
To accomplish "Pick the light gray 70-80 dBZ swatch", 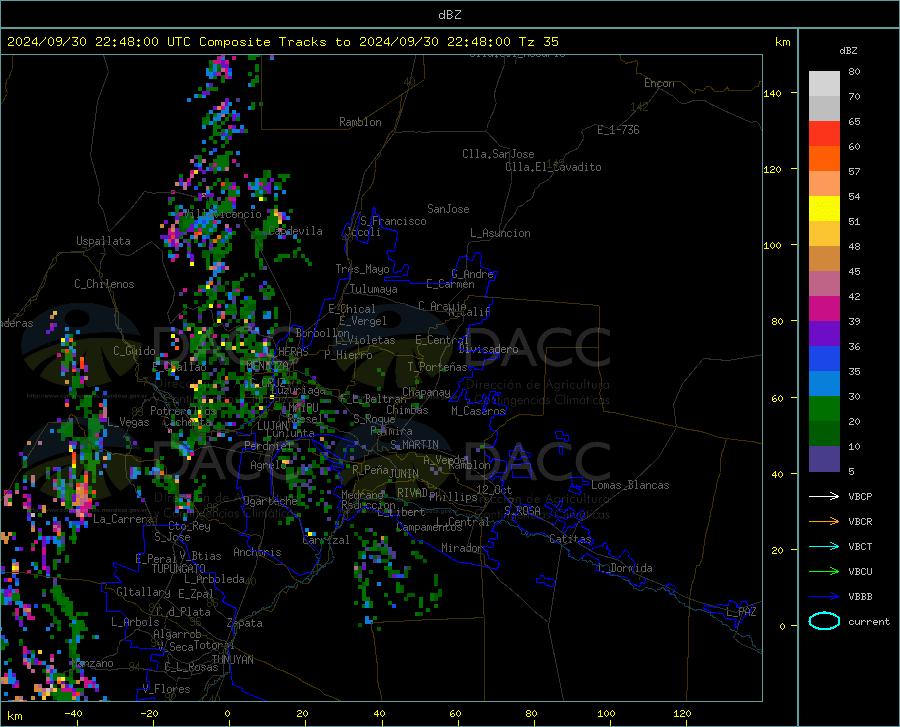I will pos(824,84).
